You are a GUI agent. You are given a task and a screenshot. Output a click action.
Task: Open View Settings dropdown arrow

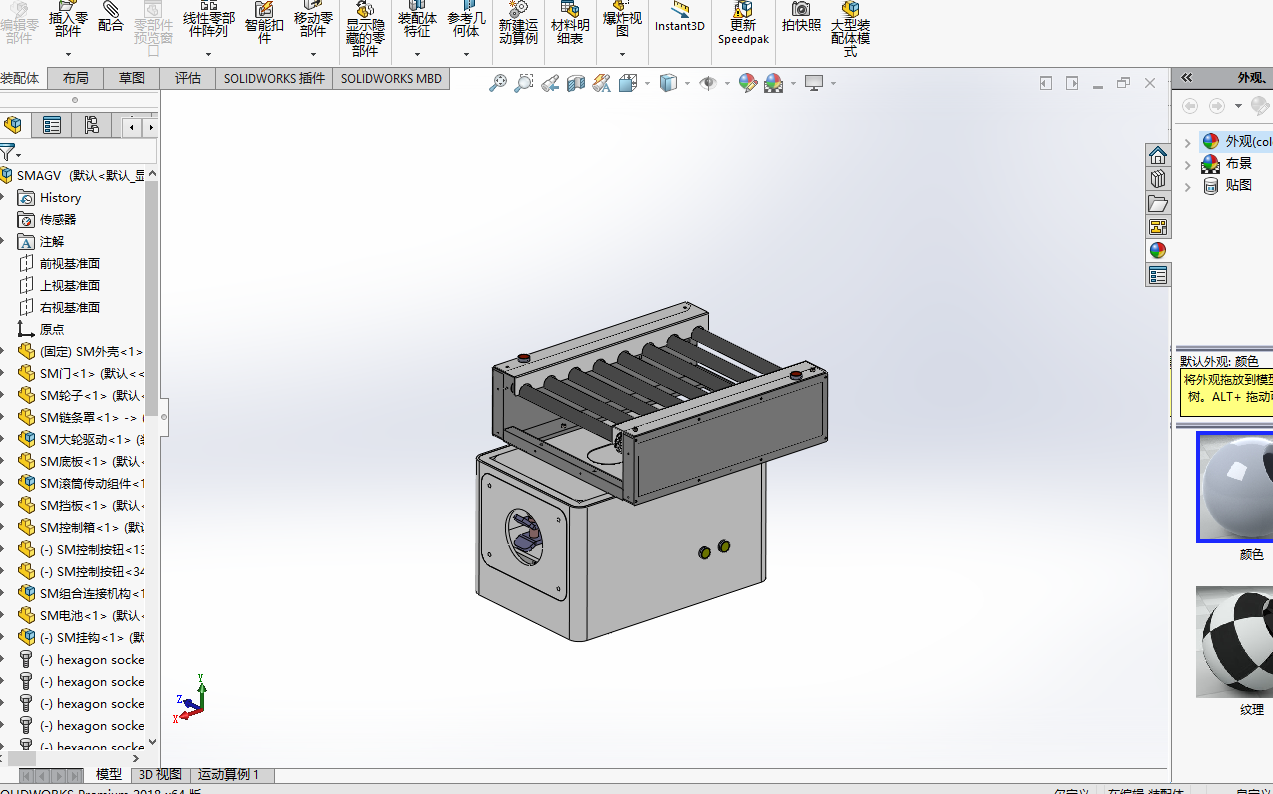coord(833,84)
